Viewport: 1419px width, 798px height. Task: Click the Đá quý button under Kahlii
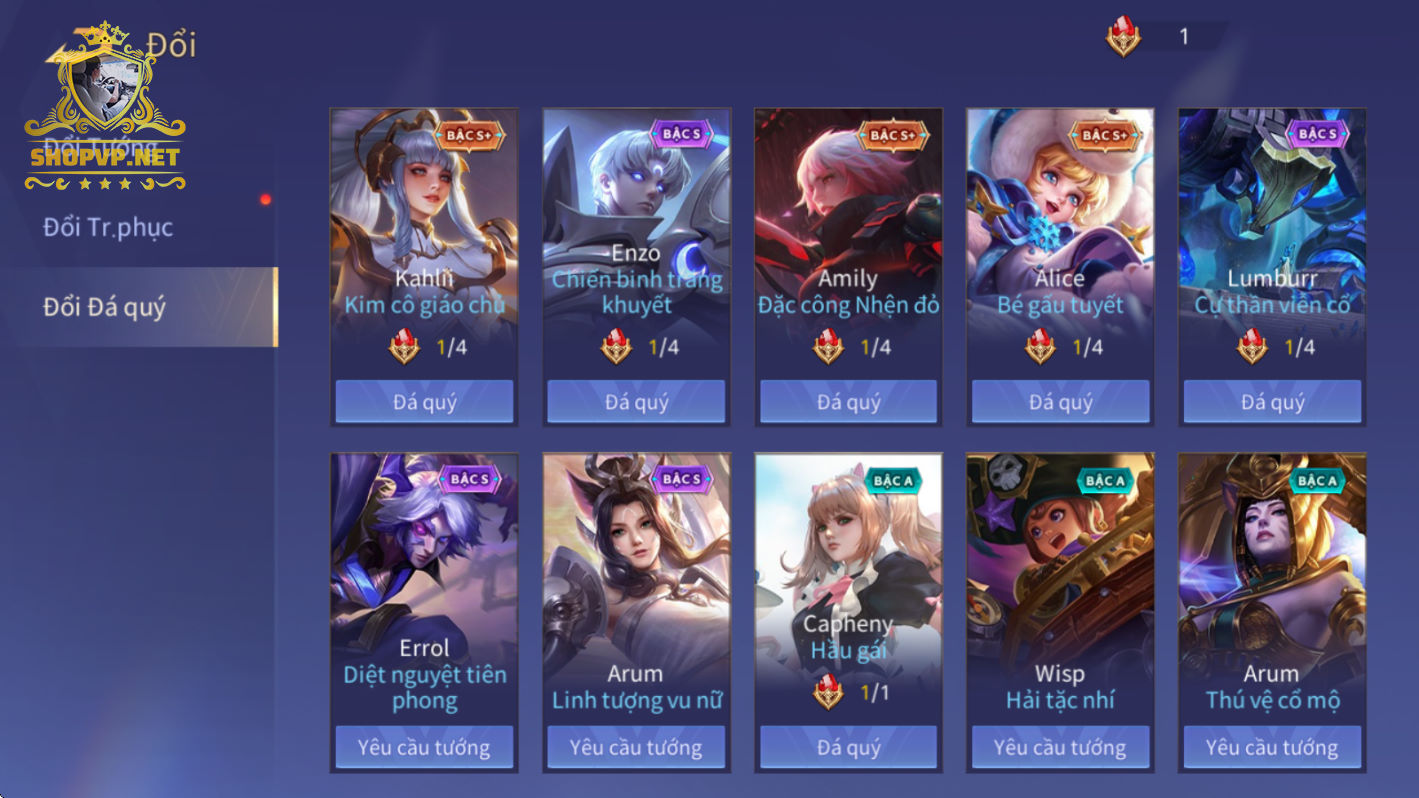(424, 402)
